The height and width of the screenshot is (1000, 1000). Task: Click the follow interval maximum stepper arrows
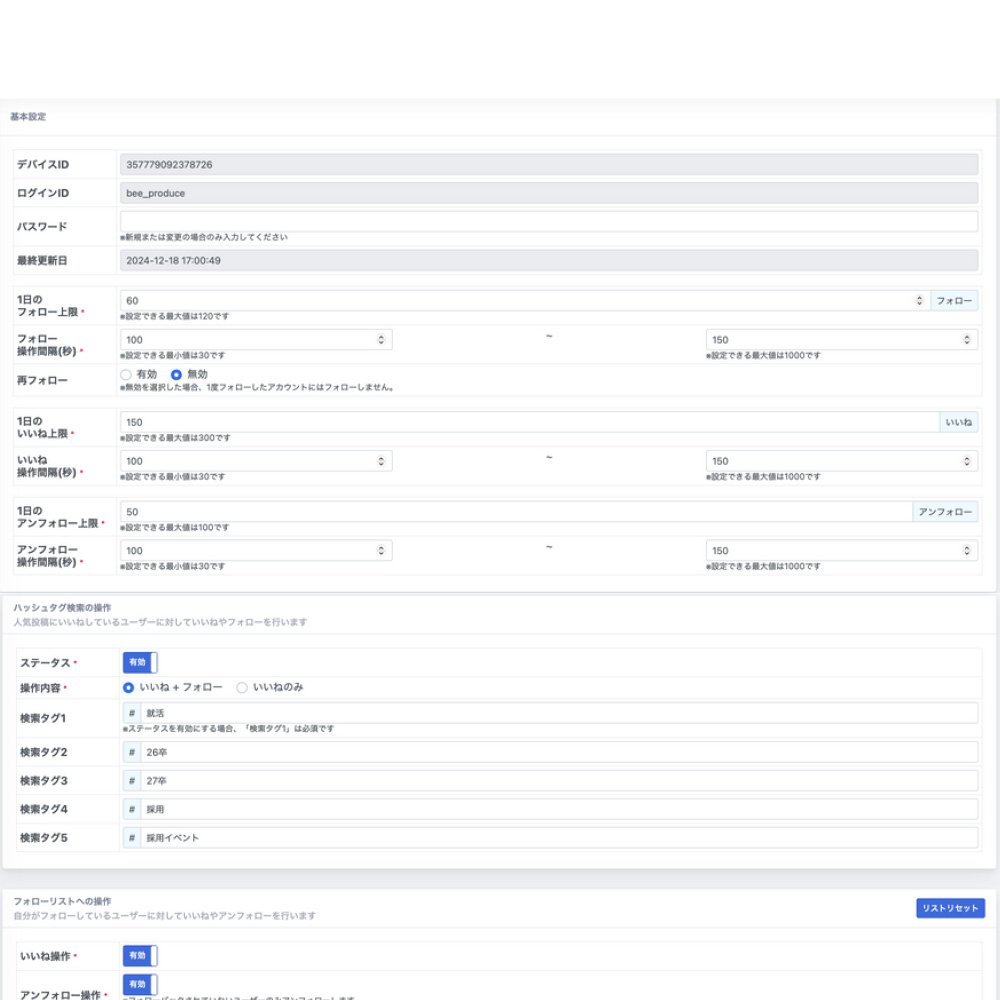coord(966,340)
